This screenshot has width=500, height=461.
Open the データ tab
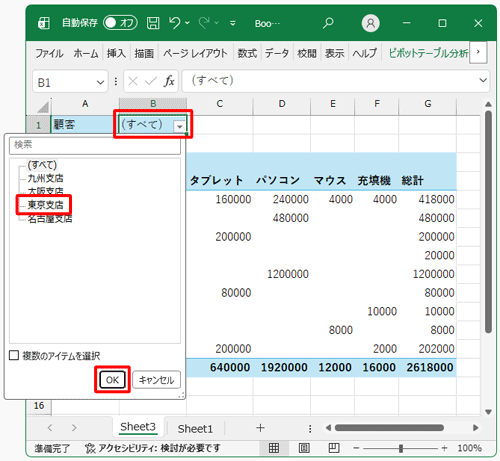pyautogui.click(x=277, y=53)
